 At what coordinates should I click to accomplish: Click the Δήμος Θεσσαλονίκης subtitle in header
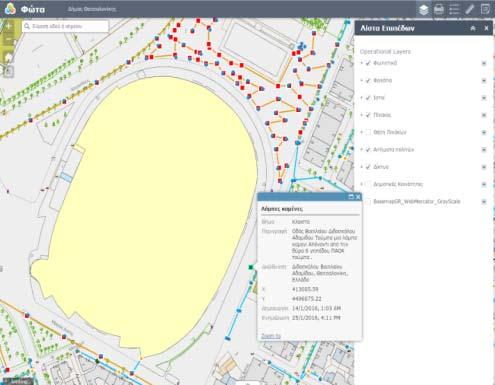92,9
